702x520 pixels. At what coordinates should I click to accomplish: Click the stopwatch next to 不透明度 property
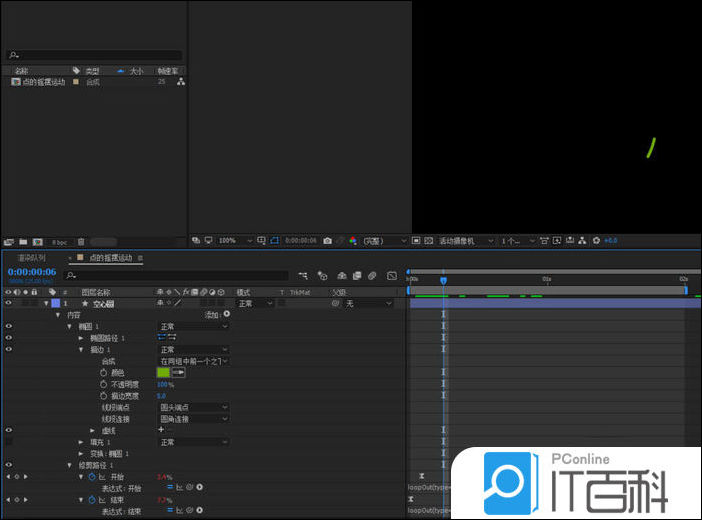point(103,384)
